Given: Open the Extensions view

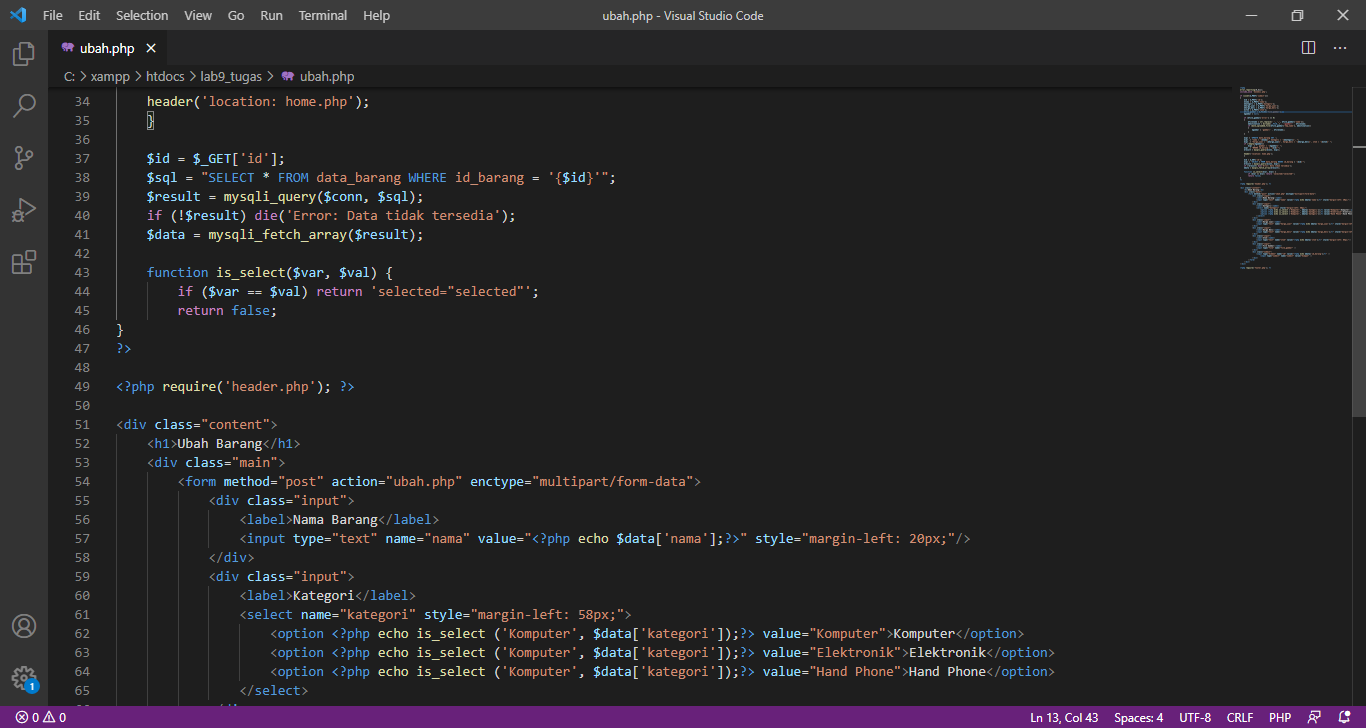Looking at the screenshot, I should point(24,262).
